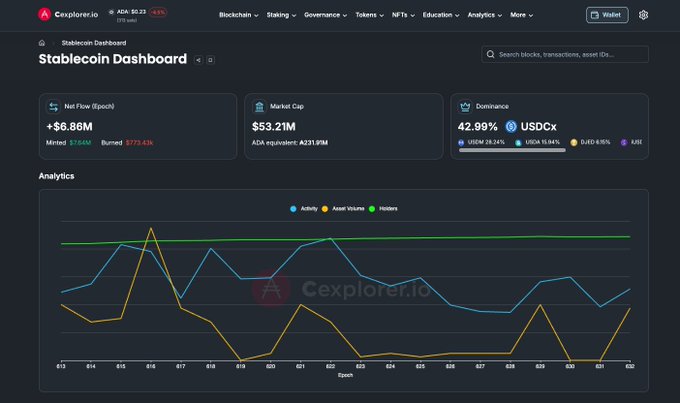
Task: Click the USDCx dominance label
Action: pyautogui.click(x=538, y=127)
